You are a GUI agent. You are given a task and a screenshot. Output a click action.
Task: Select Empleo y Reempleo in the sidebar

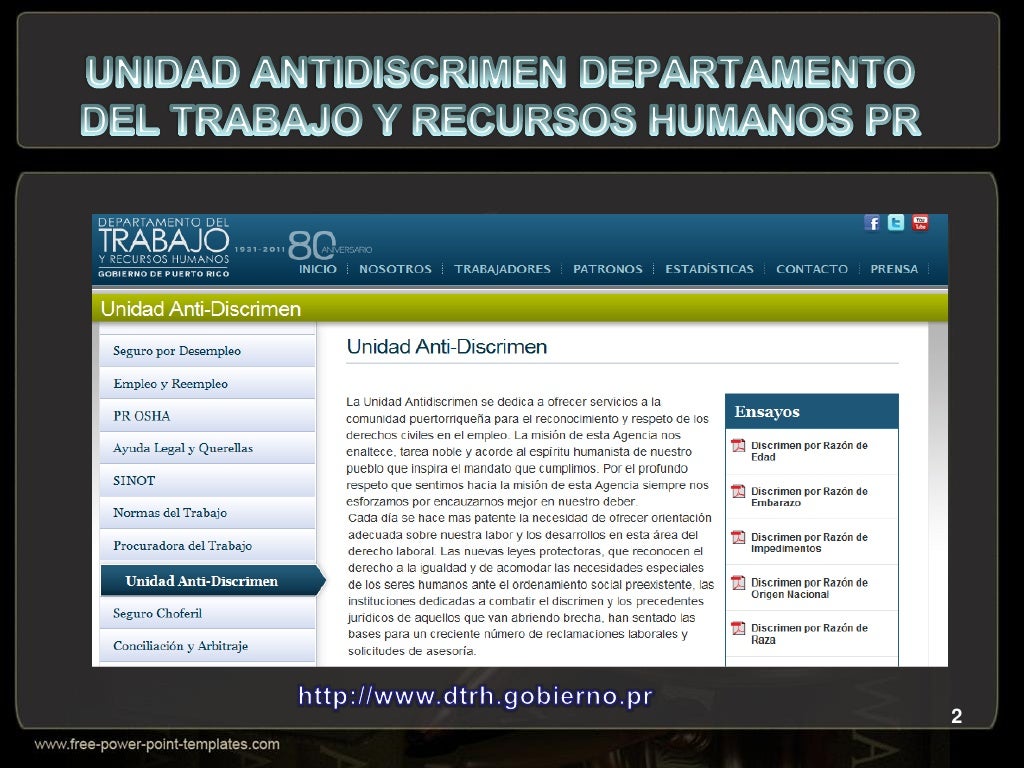click(208, 383)
